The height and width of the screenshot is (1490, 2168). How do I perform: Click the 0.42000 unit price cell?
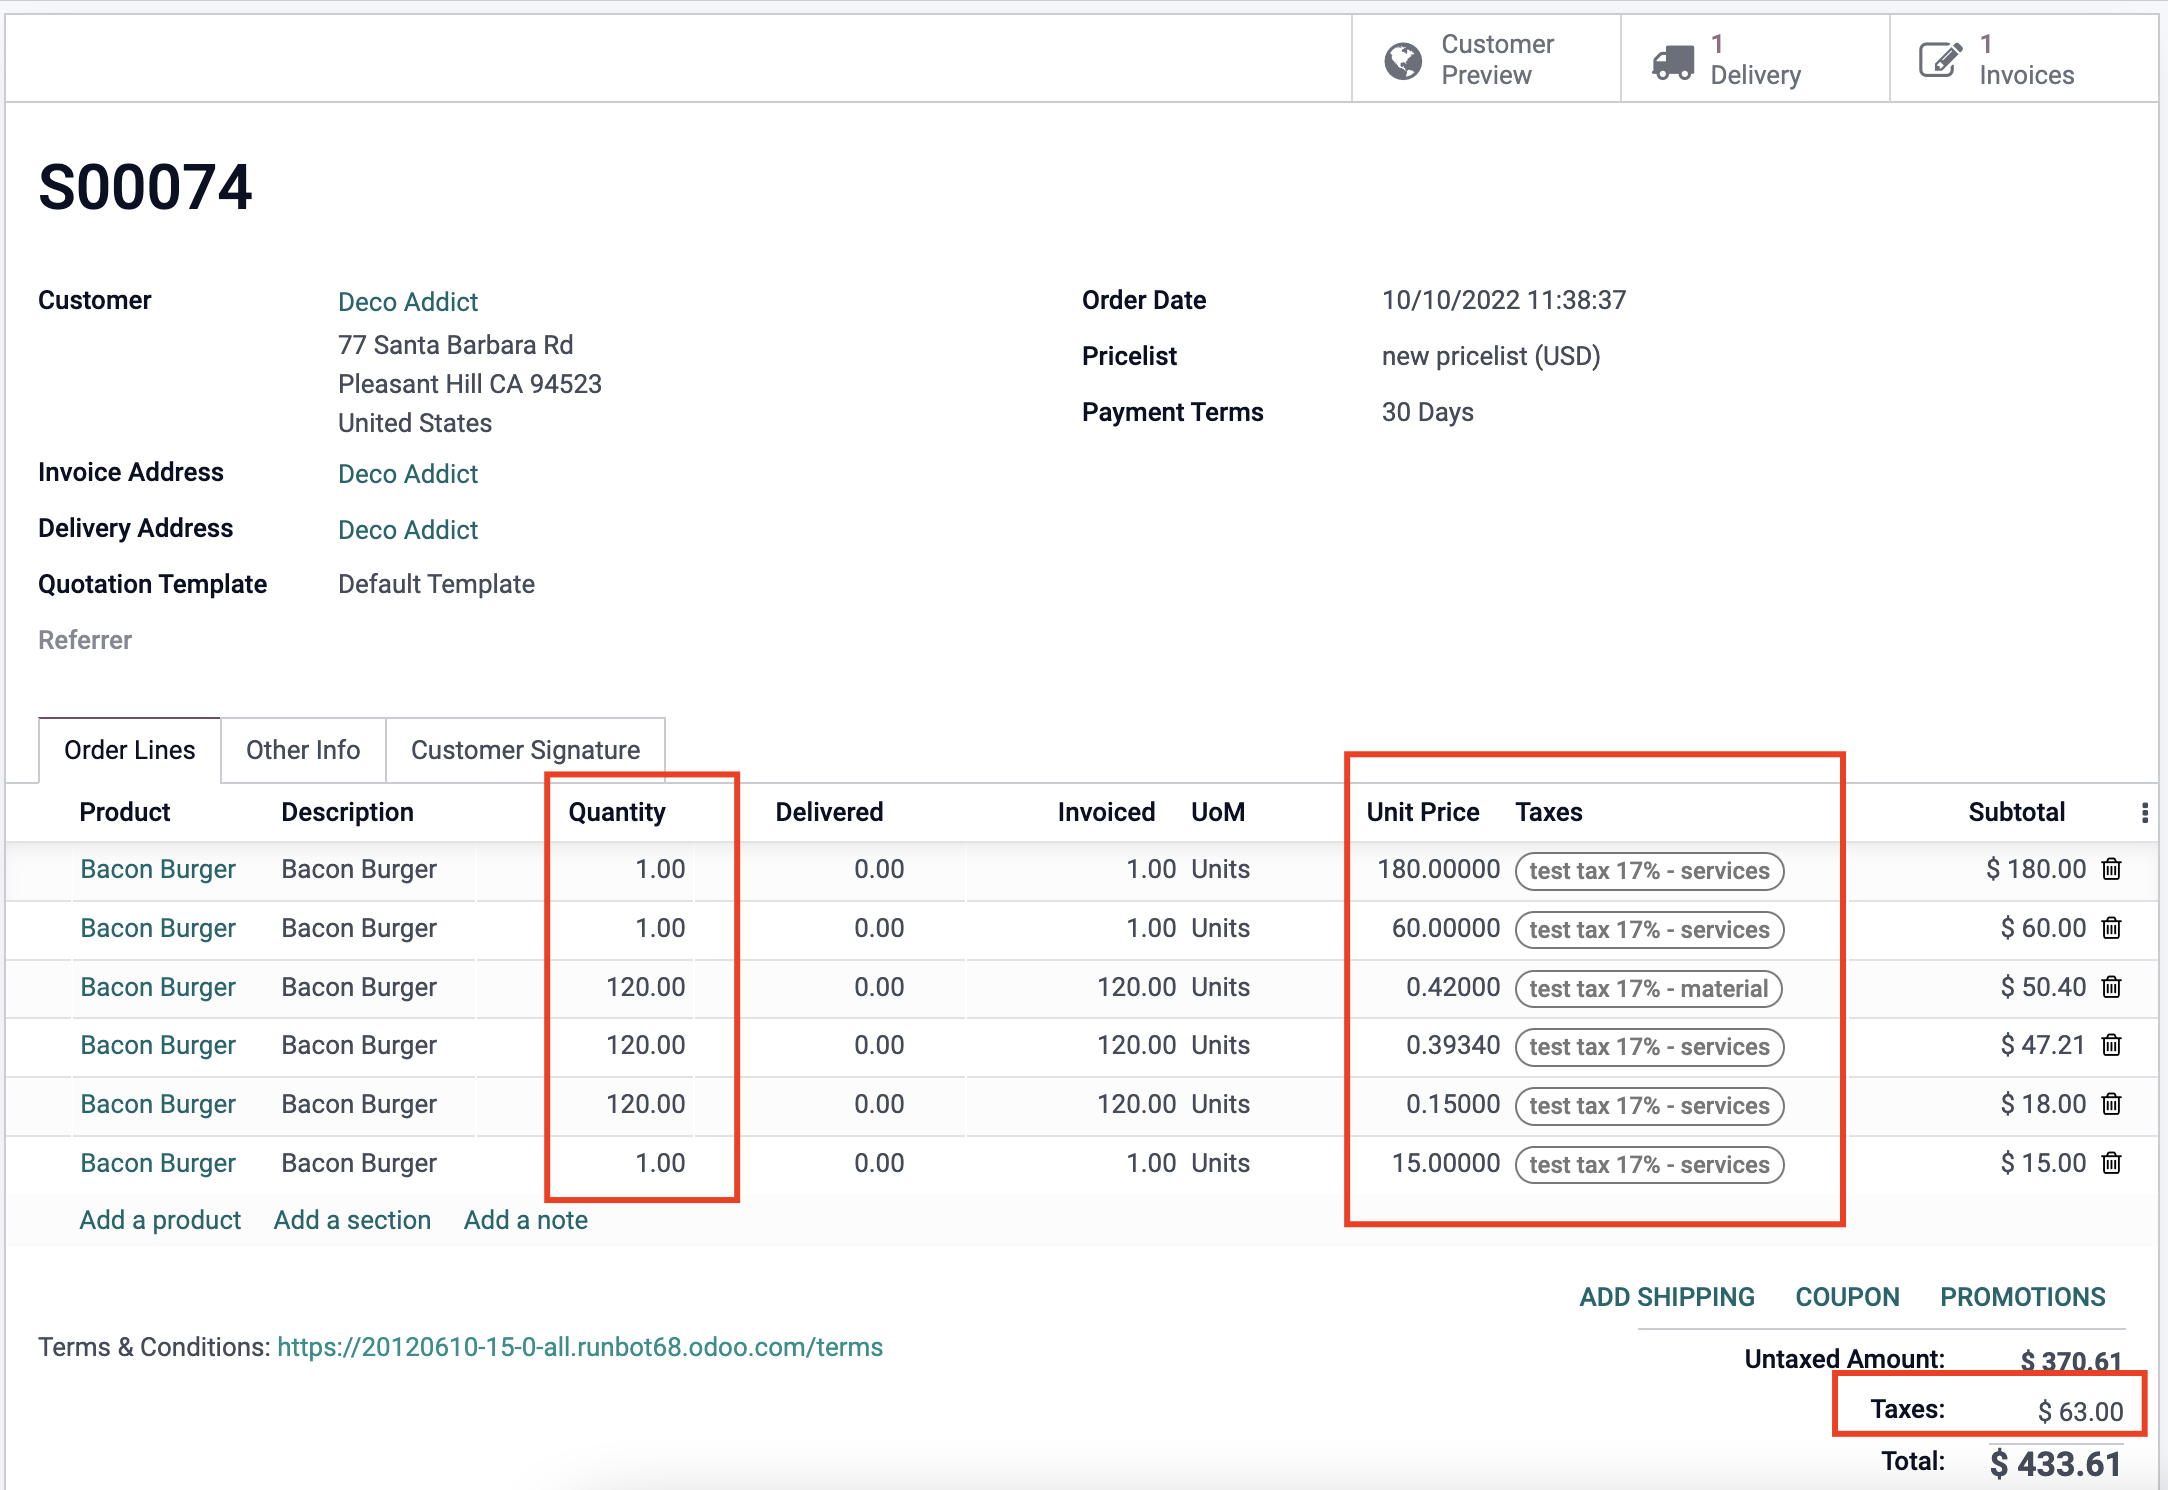(1453, 987)
